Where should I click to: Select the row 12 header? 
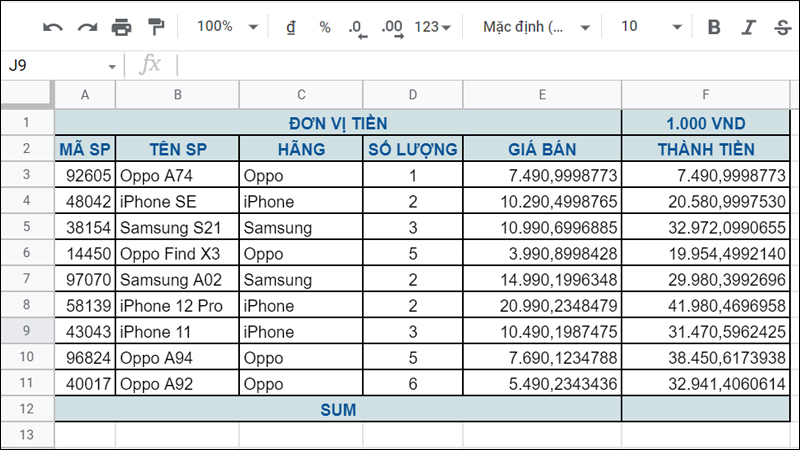[x=26, y=409]
